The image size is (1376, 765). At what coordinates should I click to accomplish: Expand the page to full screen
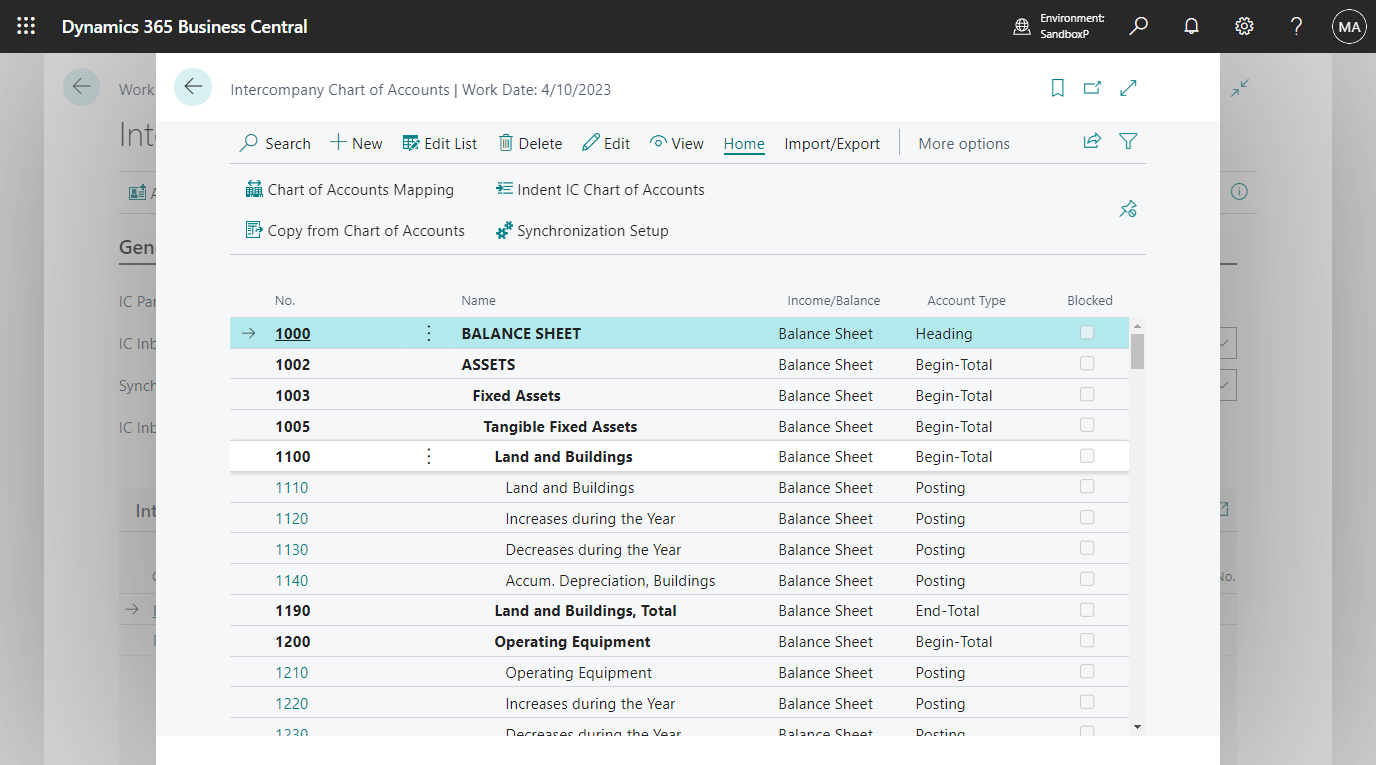pos(1128,88)
